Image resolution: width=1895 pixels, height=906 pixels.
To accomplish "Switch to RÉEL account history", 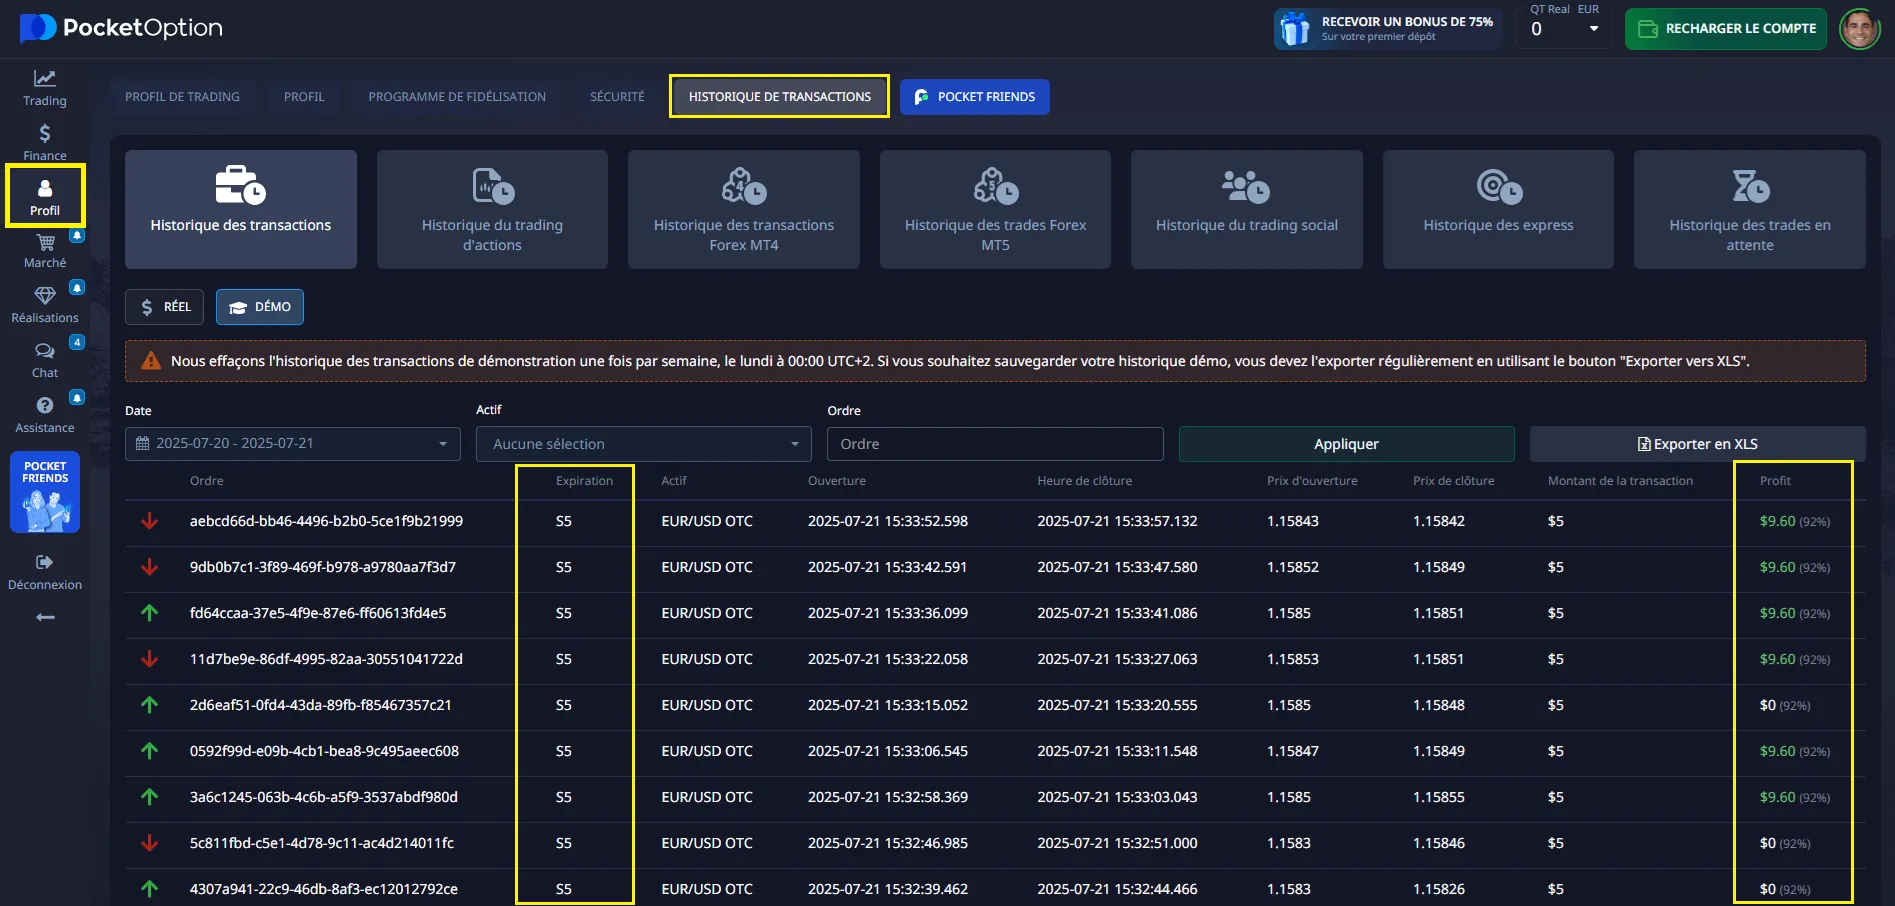I will tap(165, 307).
